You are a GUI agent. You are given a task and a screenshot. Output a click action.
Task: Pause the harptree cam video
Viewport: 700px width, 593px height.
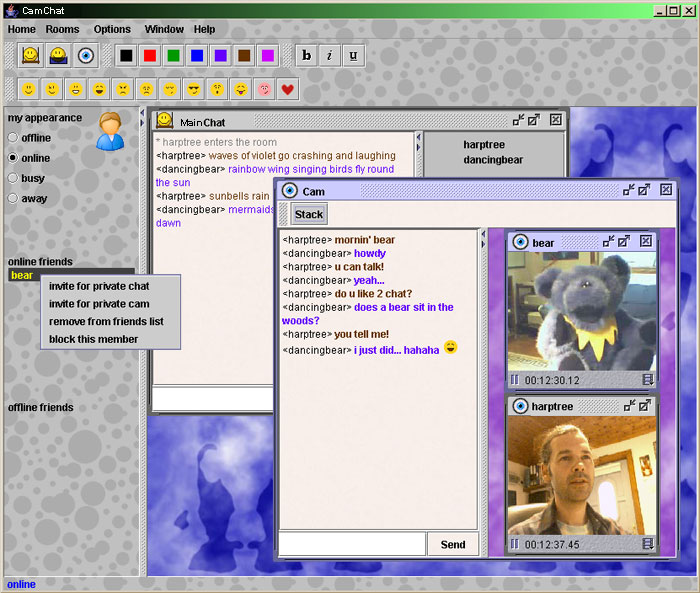pyautogui.click(x=514, y=544)
